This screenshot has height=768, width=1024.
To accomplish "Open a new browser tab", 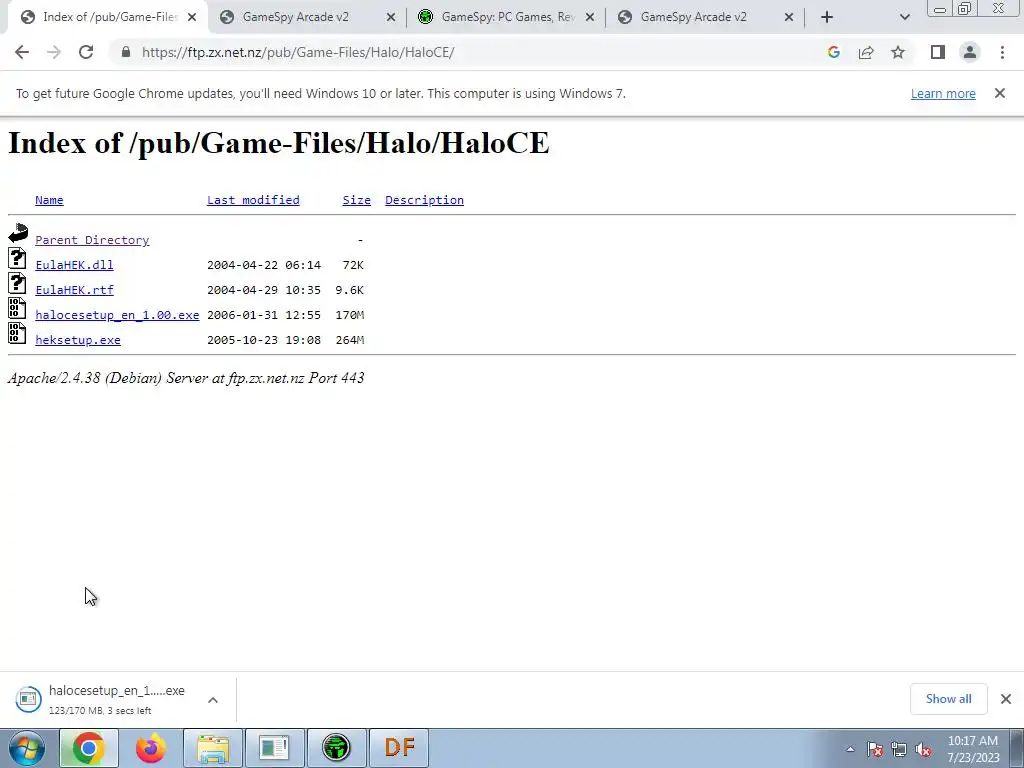I will click(x=827, y=17).
